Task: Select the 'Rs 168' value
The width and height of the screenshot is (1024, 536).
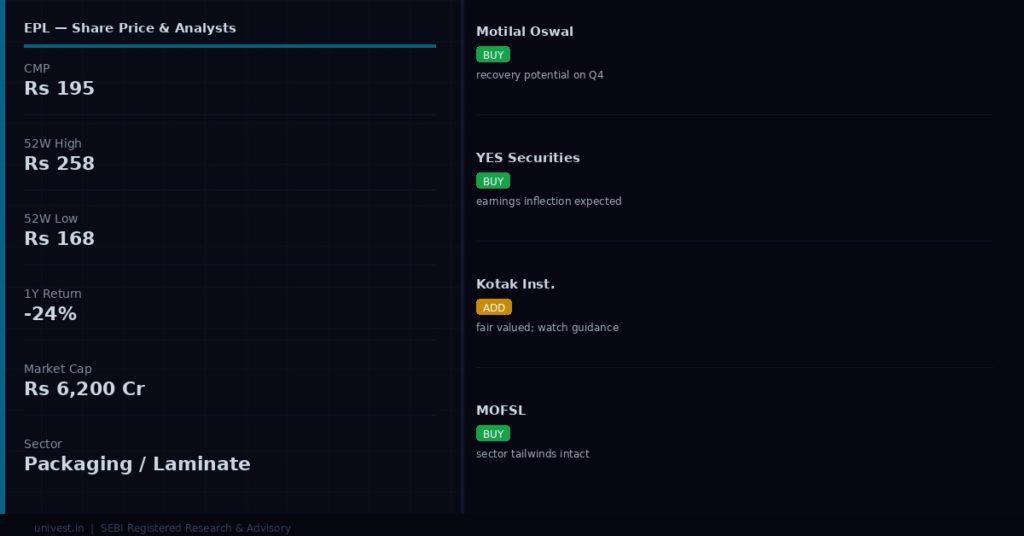Action: (x=59, y=238)
